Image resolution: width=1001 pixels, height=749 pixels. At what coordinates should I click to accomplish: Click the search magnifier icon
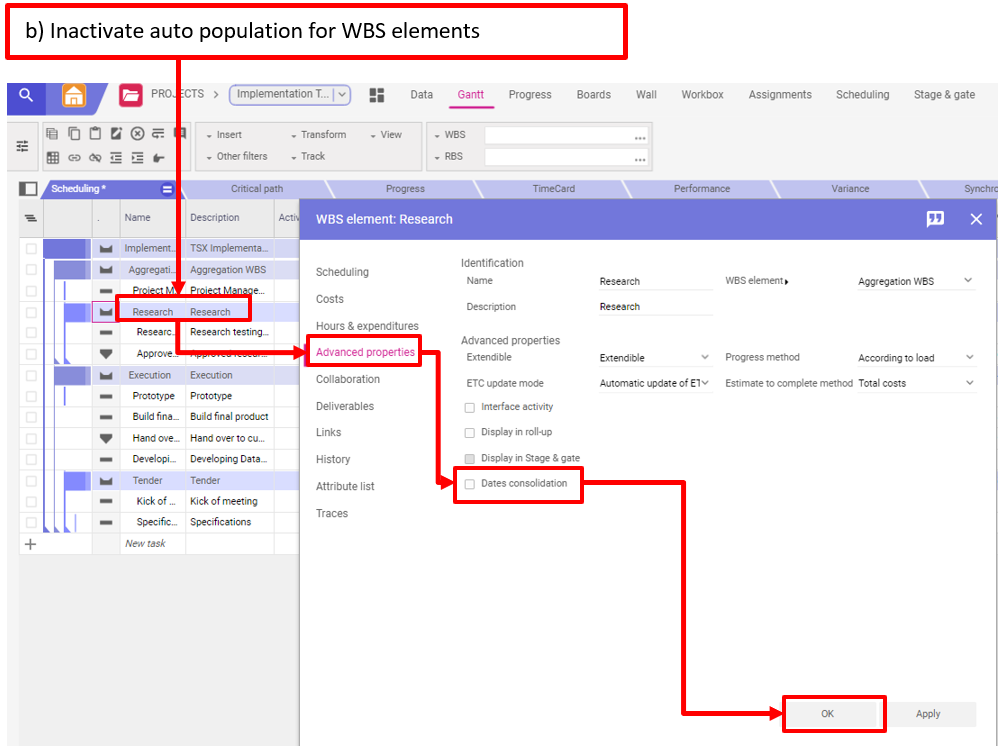tap(26, 96)
